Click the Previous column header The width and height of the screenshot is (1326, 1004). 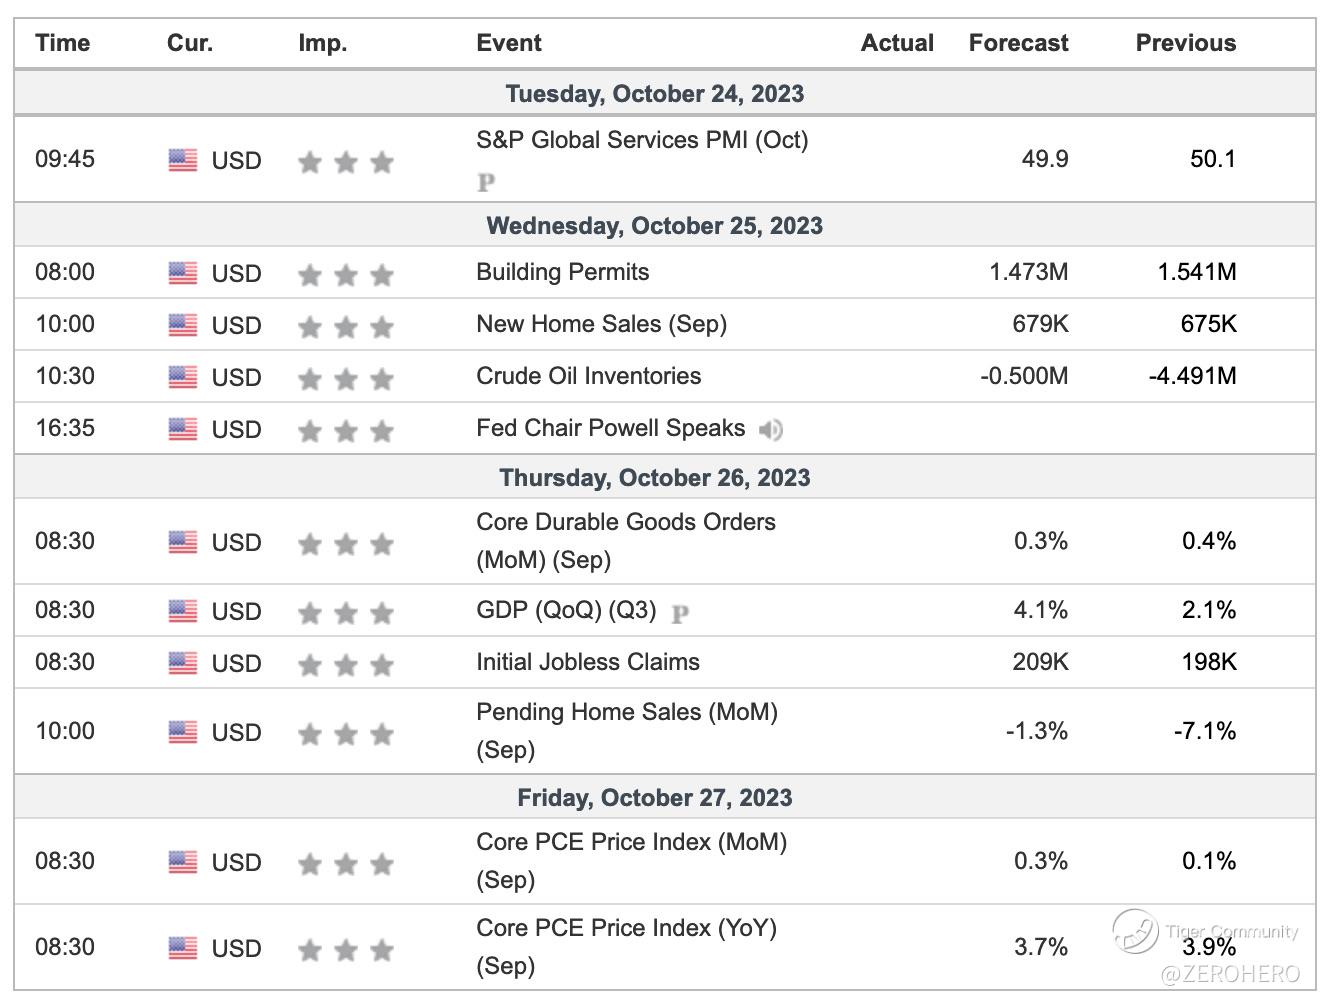point(1185,43)
